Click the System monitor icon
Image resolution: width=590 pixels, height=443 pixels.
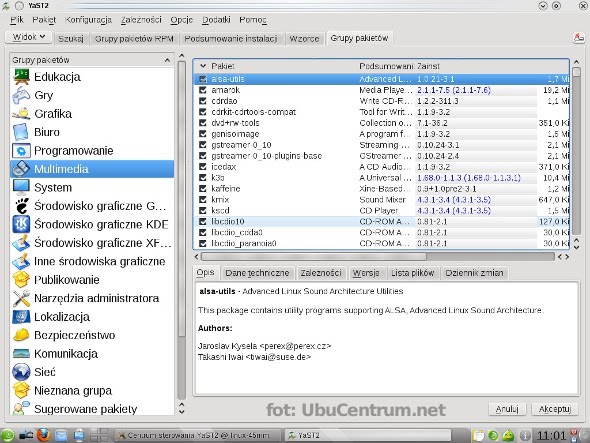pyautogui.click(x=21, y=187)
